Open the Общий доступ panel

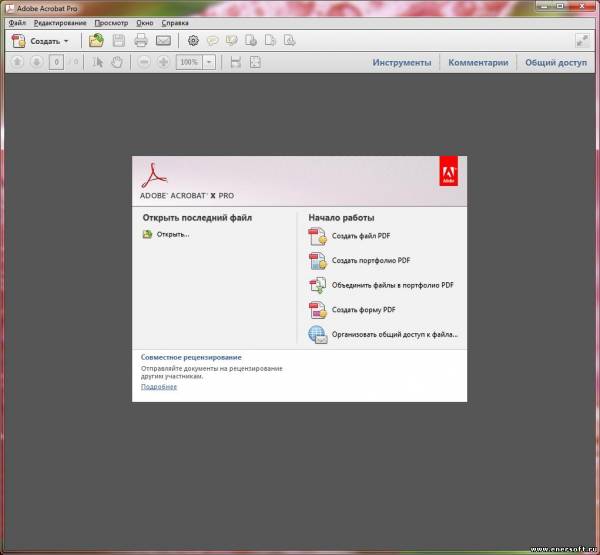coord(556,62)
